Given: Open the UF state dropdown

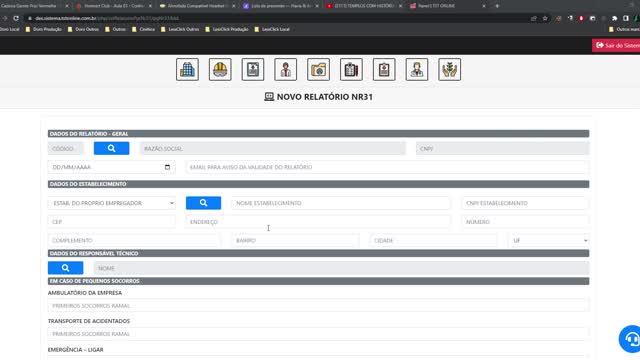Looking at the screenshot, I should 549,240.
